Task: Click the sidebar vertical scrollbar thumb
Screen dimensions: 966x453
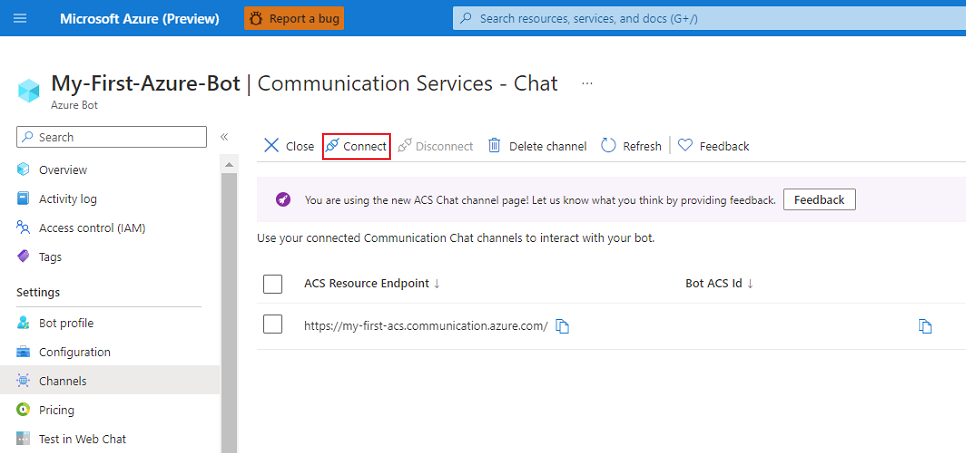Action: pos(229,313)
